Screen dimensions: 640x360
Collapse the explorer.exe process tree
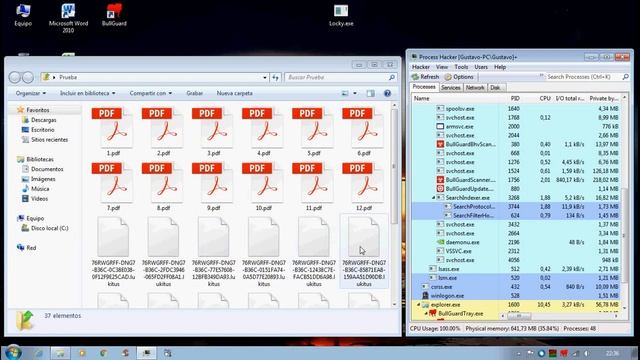419,304
